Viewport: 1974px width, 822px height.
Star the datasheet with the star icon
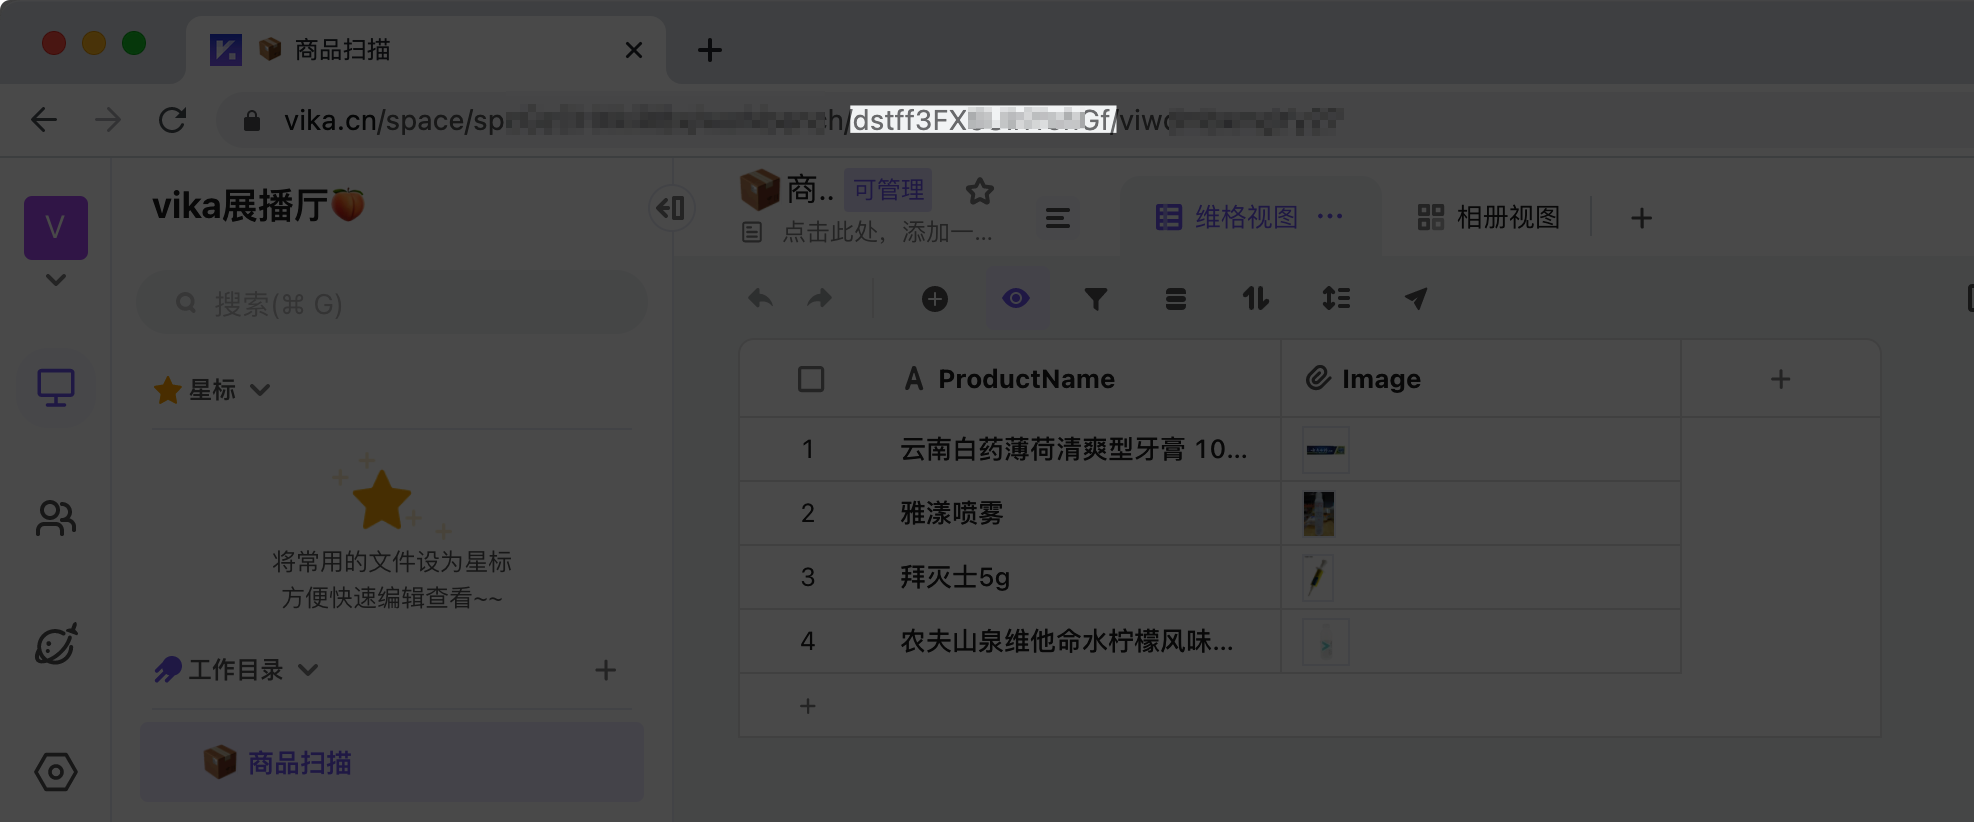coord(980,191)
